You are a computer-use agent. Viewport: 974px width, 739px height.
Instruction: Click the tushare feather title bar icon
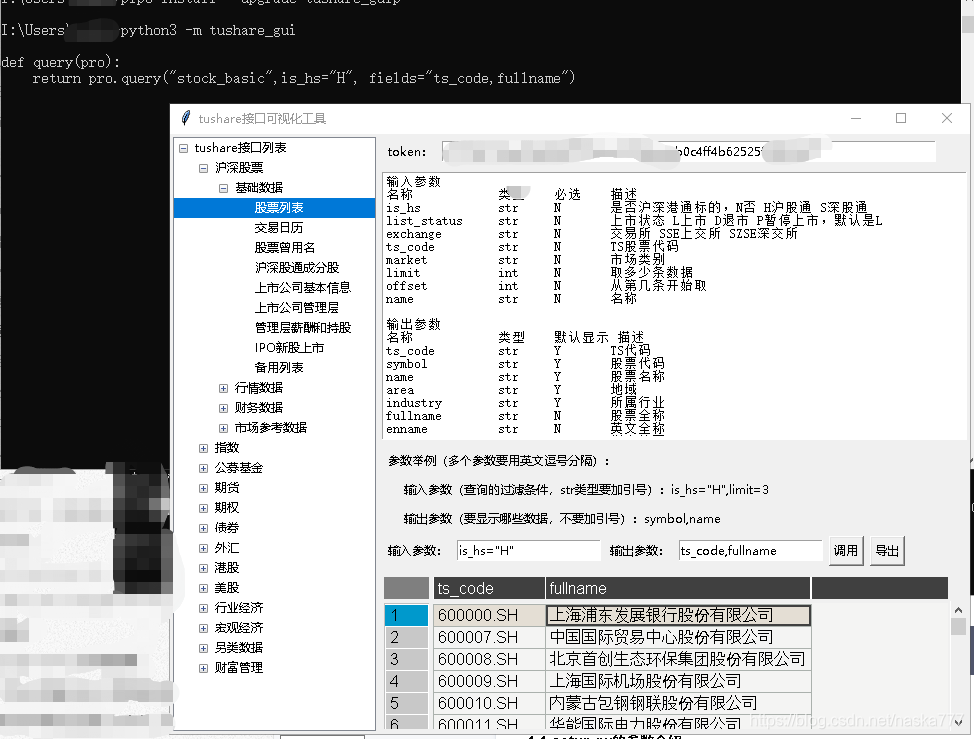(x=185, y=118)
